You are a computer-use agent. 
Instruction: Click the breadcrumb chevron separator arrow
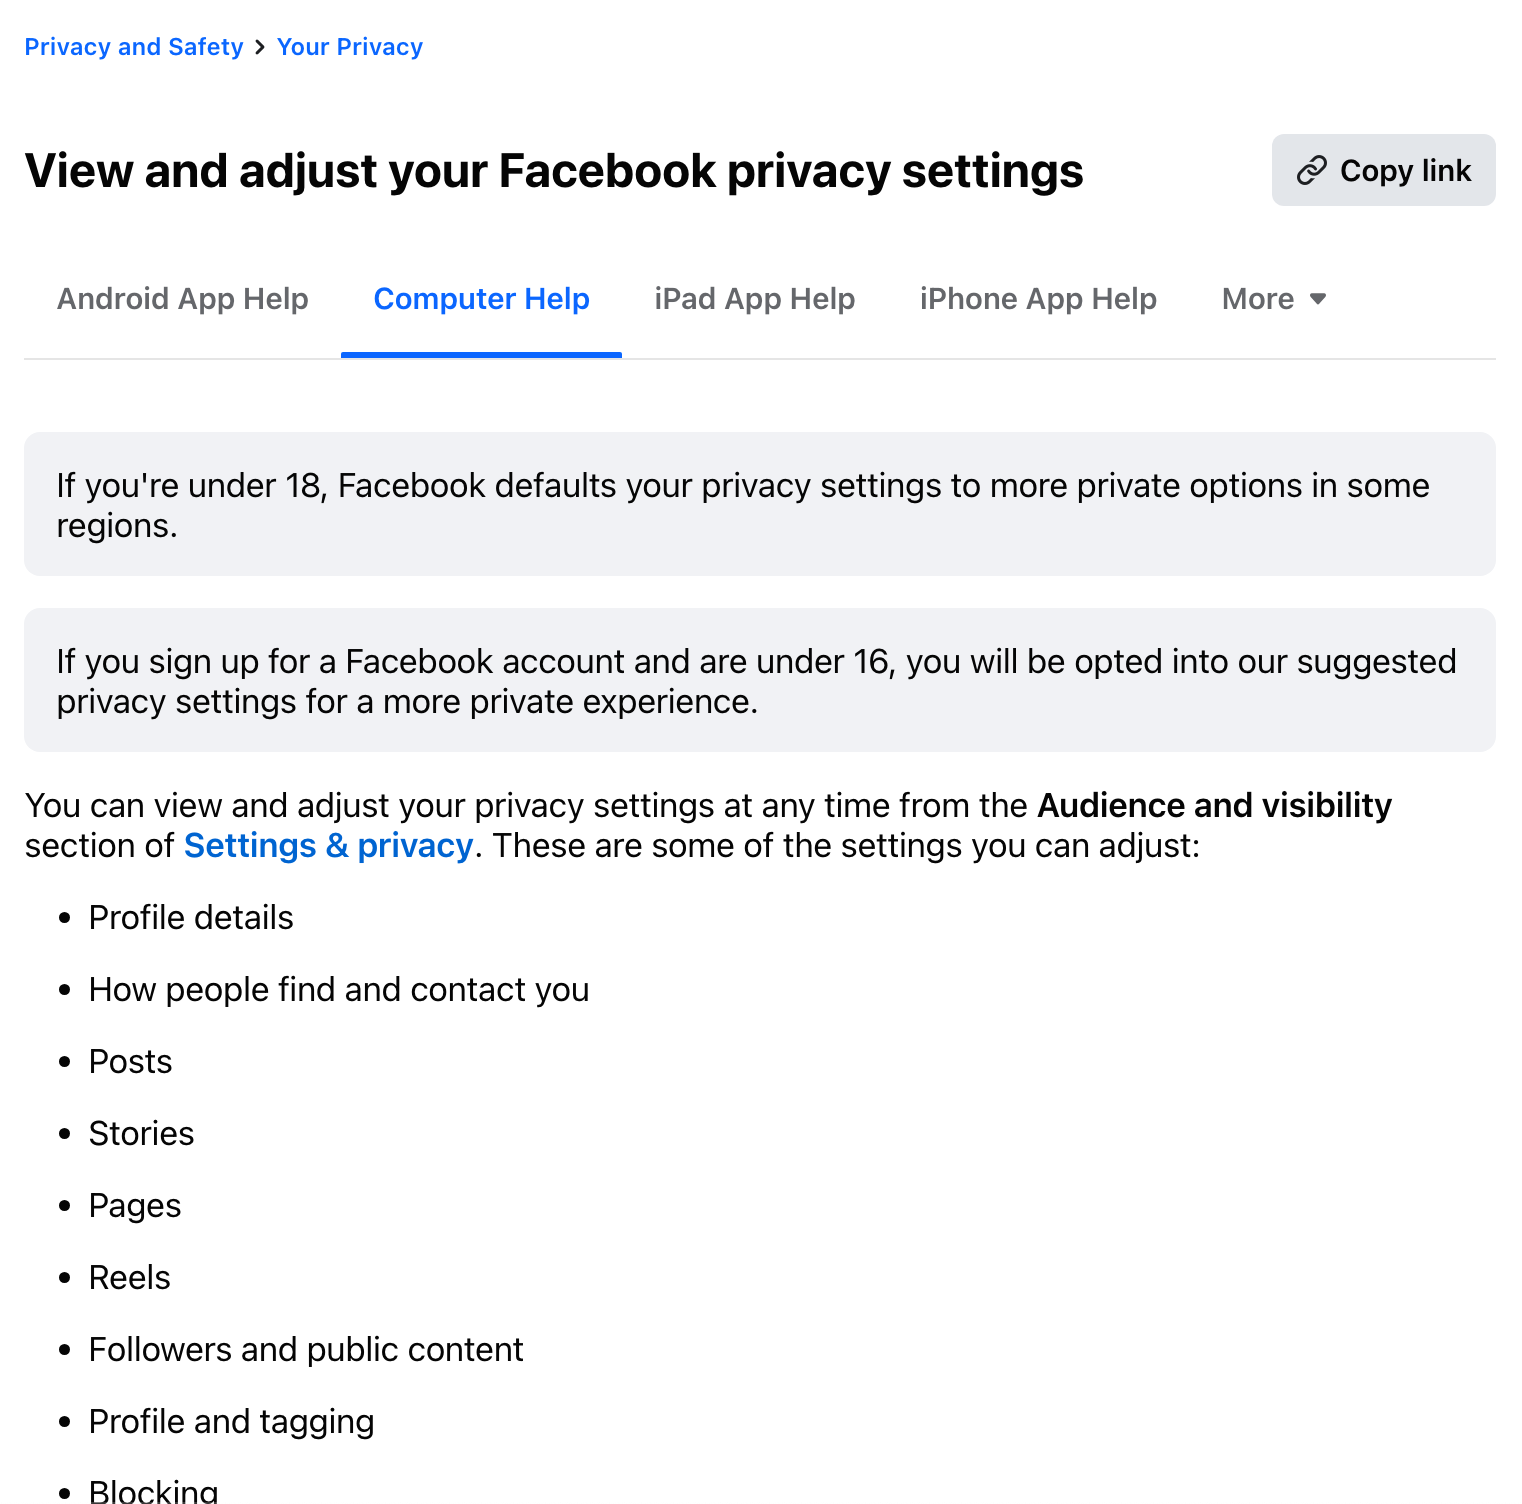pyautogui.click(x=260, y=47)
